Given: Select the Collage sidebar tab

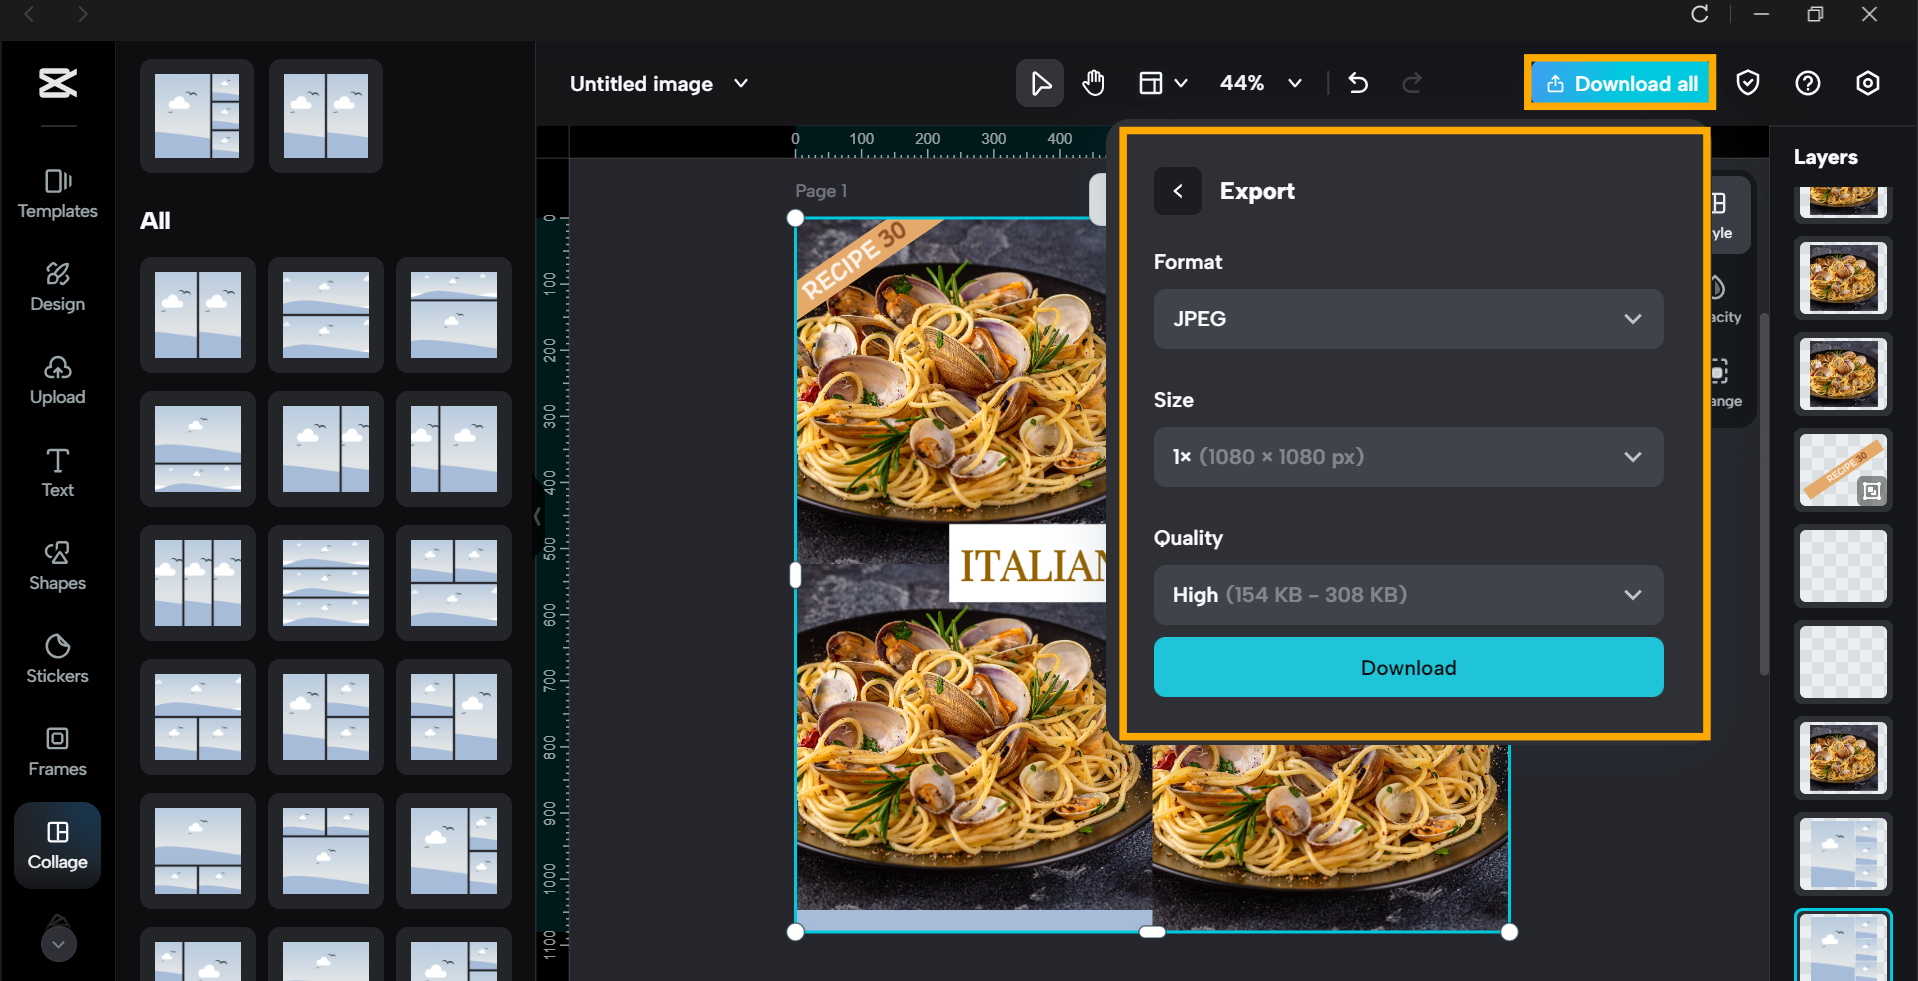Looking at the screenshot, I should [58, 845].
